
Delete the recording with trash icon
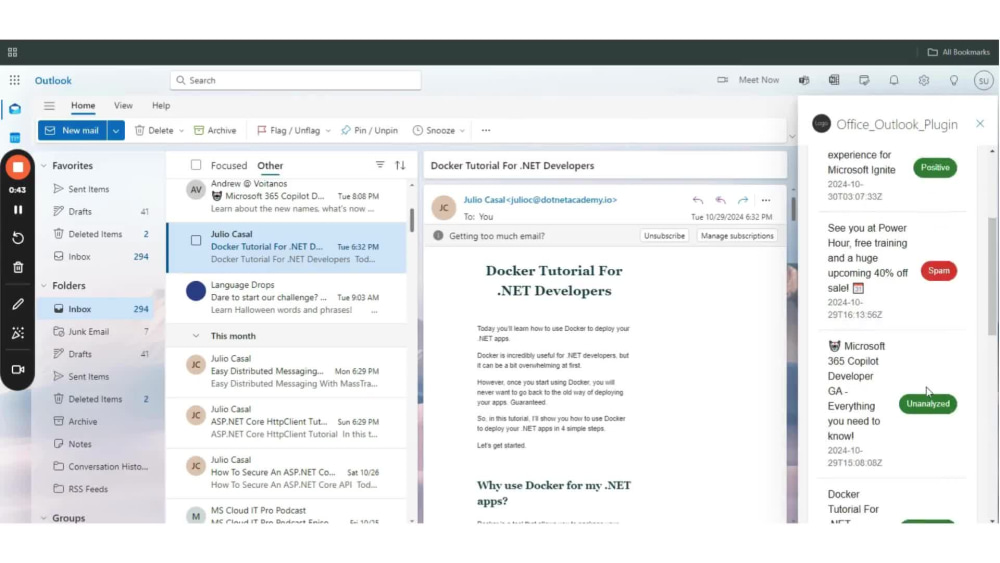coord(18,267)
